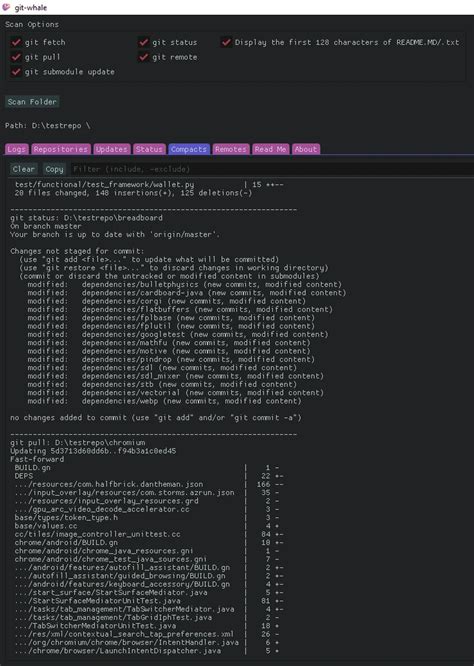This screenshot has width=474, height=666.
Task: Uncheck the git remote option
Action: 144,57
